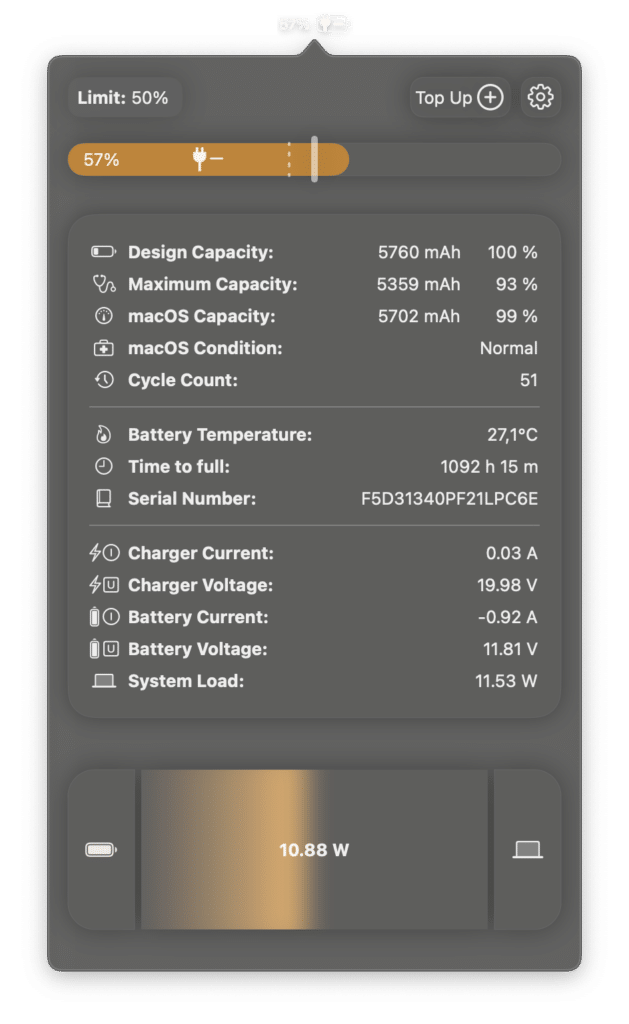Click the laptop icon in power flow panel
Image resolution: width=629 pixels, height=1024 pixels.
527,850
